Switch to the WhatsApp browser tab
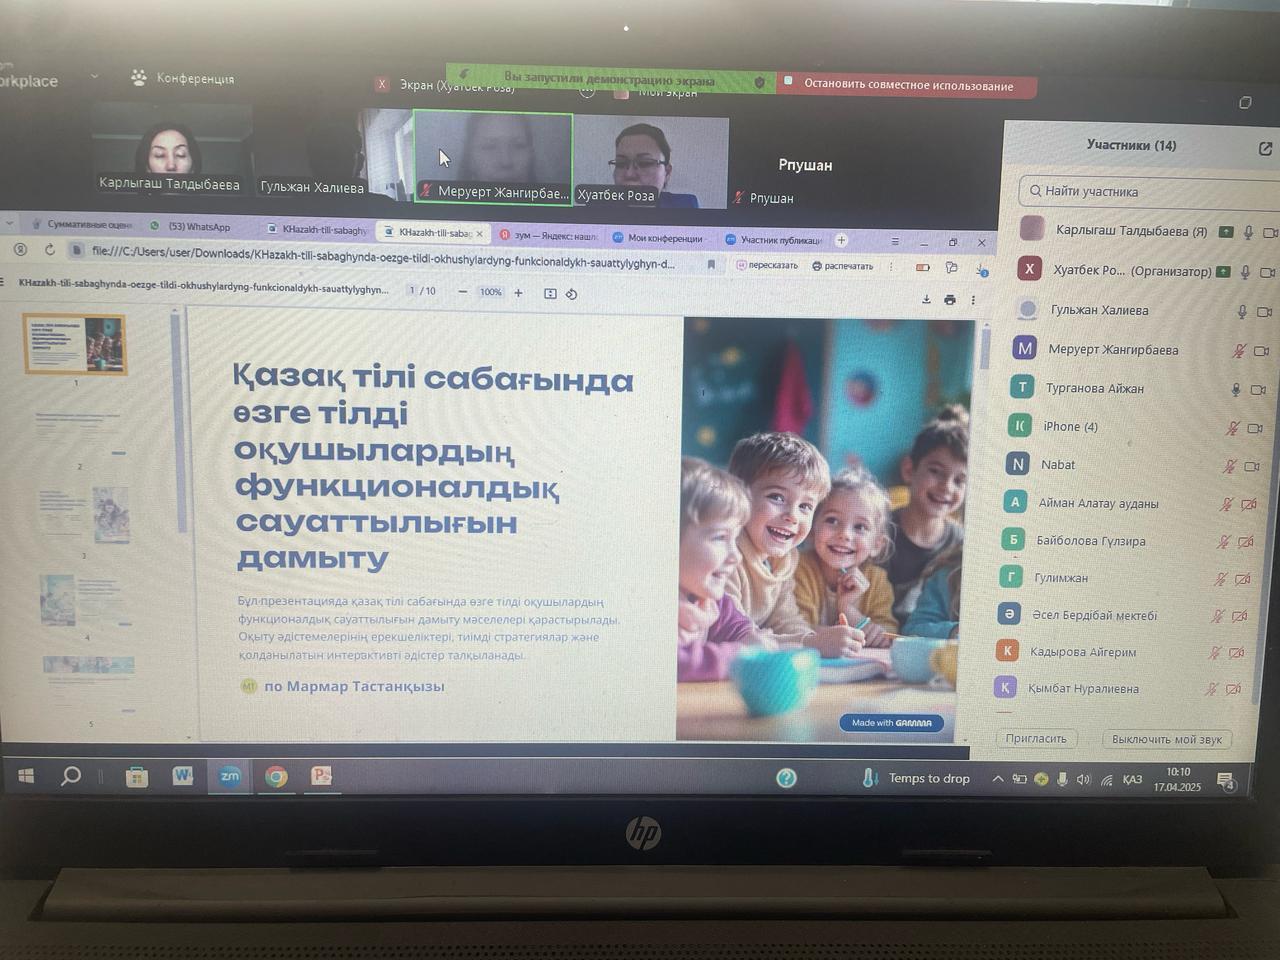This screenshot has height=960, width=1280. click(x=198, y=227)
